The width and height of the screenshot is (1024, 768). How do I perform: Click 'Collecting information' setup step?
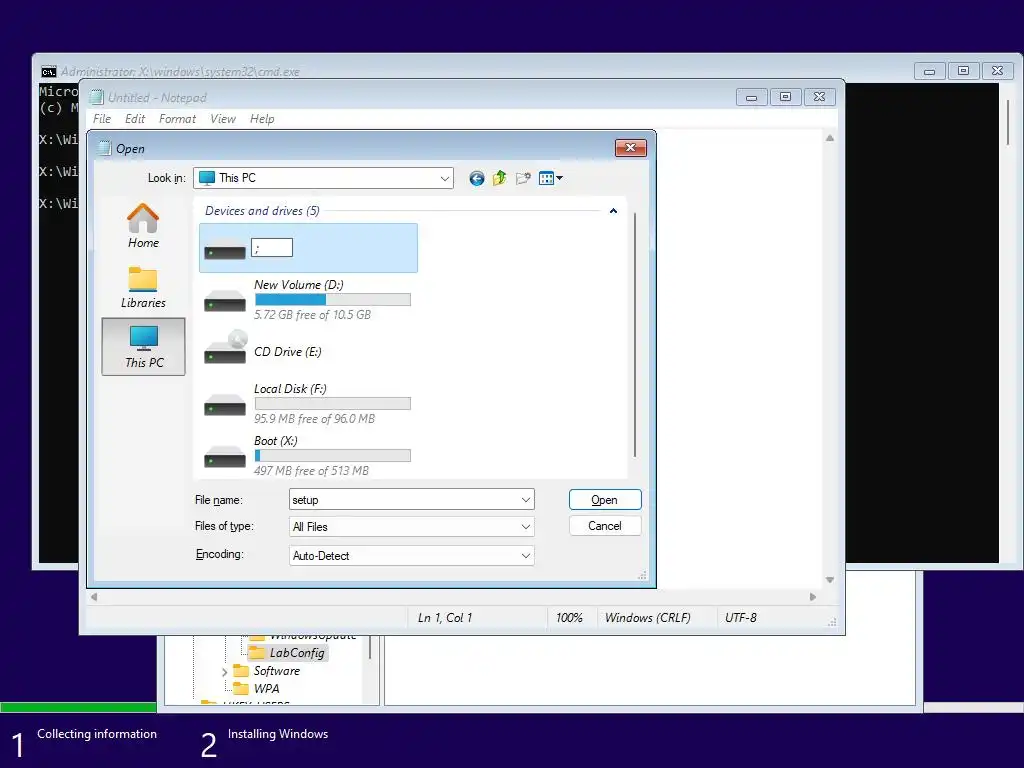[97, 734]
